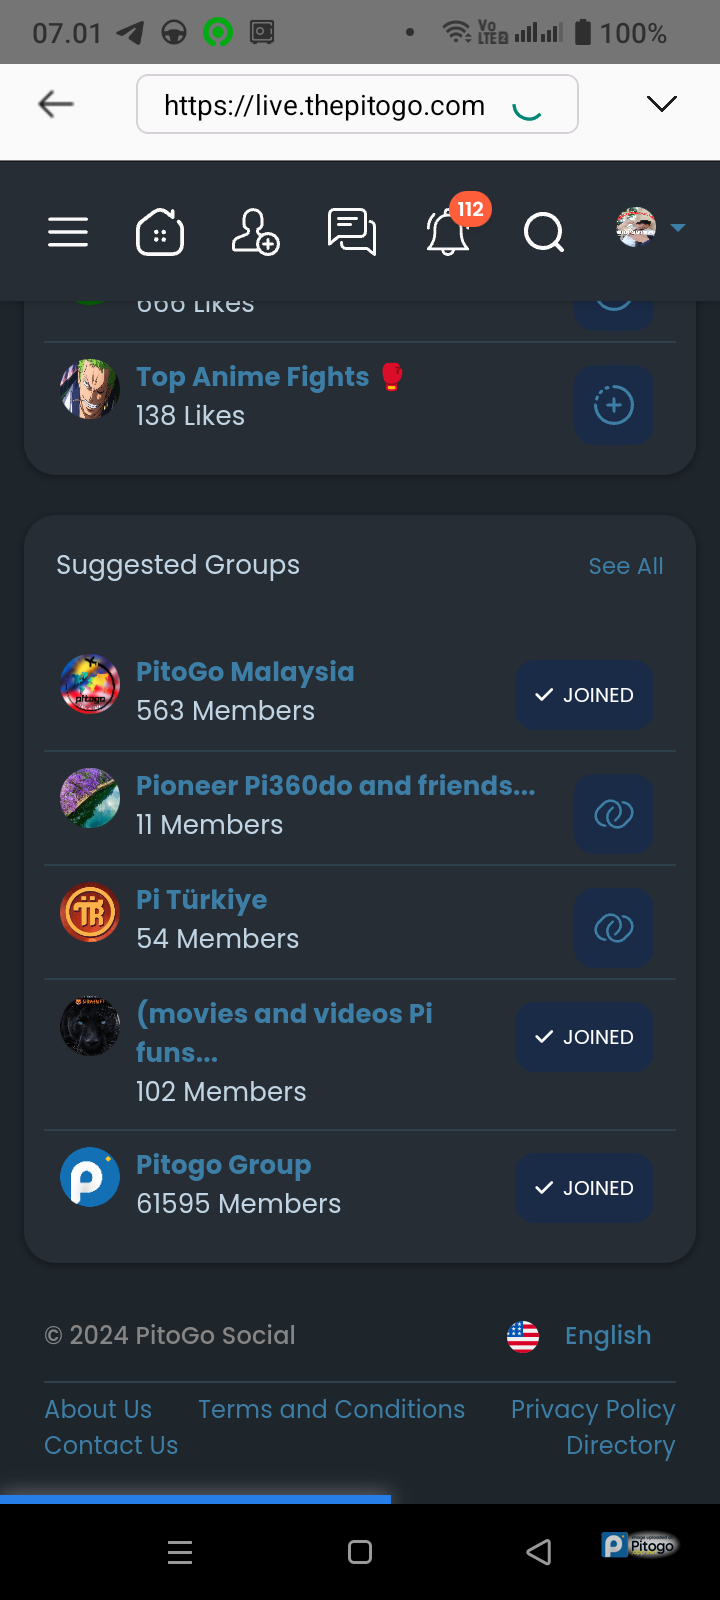Join the Pioneer Pi360do and friends group

pyautogui.click(x=614, y=815)
